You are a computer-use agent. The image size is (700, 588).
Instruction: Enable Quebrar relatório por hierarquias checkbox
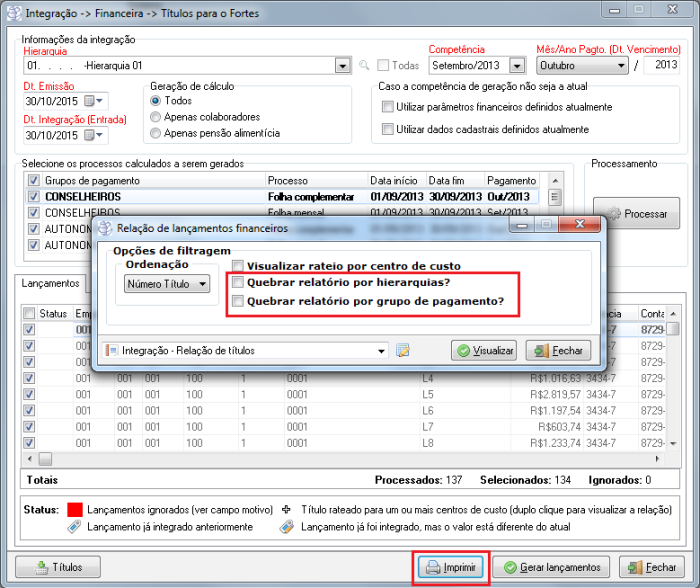point(237,283)
